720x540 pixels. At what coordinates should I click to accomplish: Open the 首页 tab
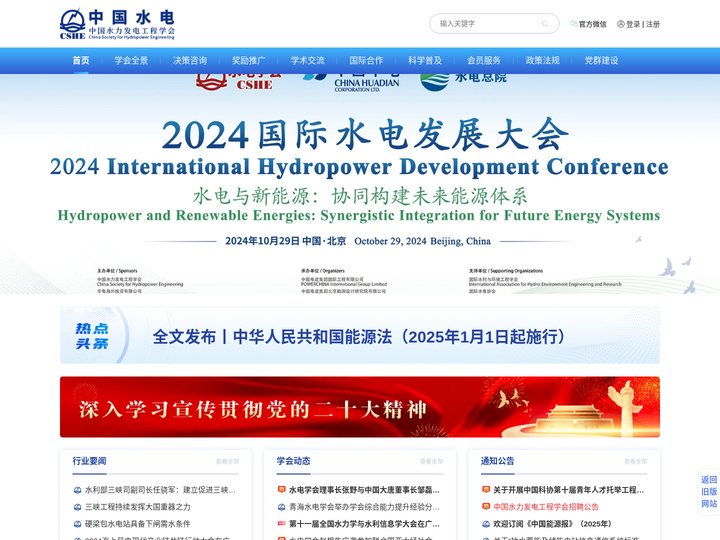click(81, 60)
